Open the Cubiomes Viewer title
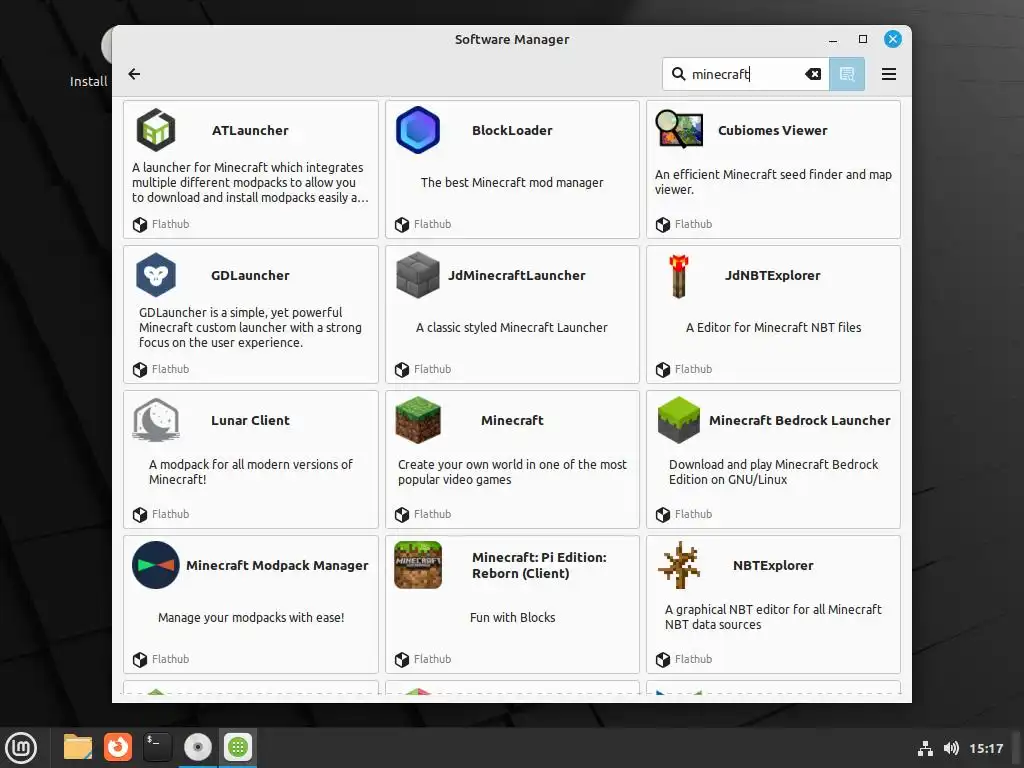Viewport: 1024px width, 768px height. 773,130
